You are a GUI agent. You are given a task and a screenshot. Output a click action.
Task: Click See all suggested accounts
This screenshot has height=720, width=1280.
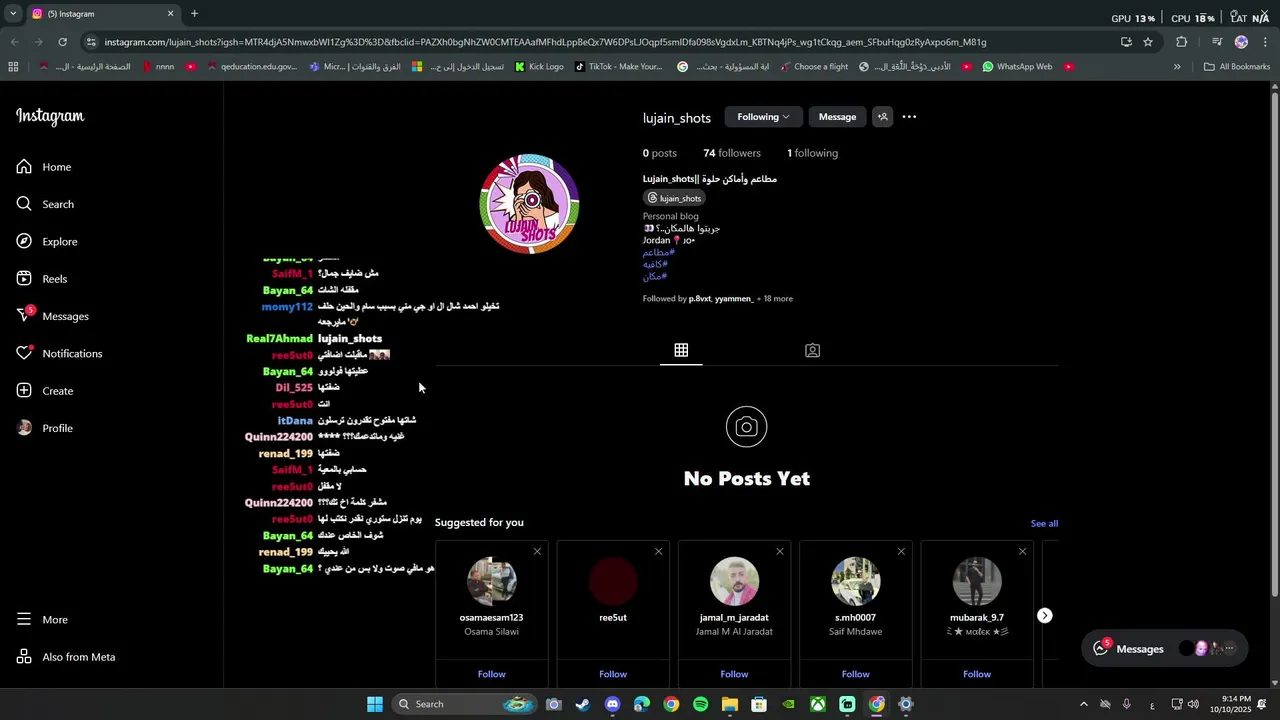[x=1044, y=524]
